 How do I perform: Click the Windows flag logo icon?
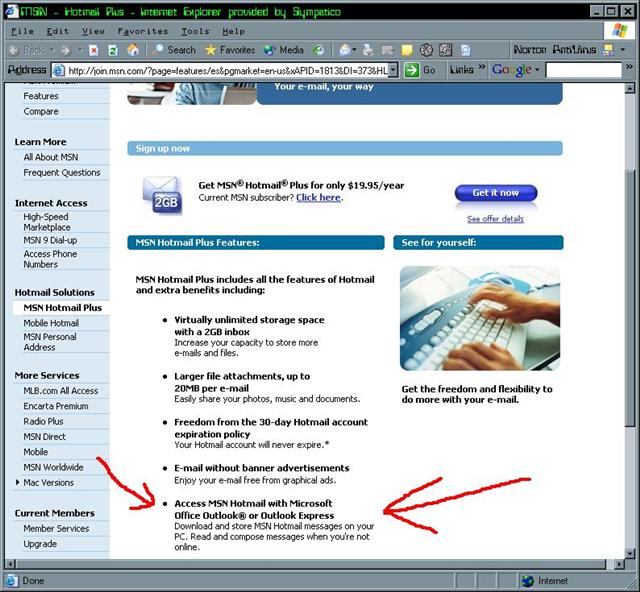[x=619, y=30]
